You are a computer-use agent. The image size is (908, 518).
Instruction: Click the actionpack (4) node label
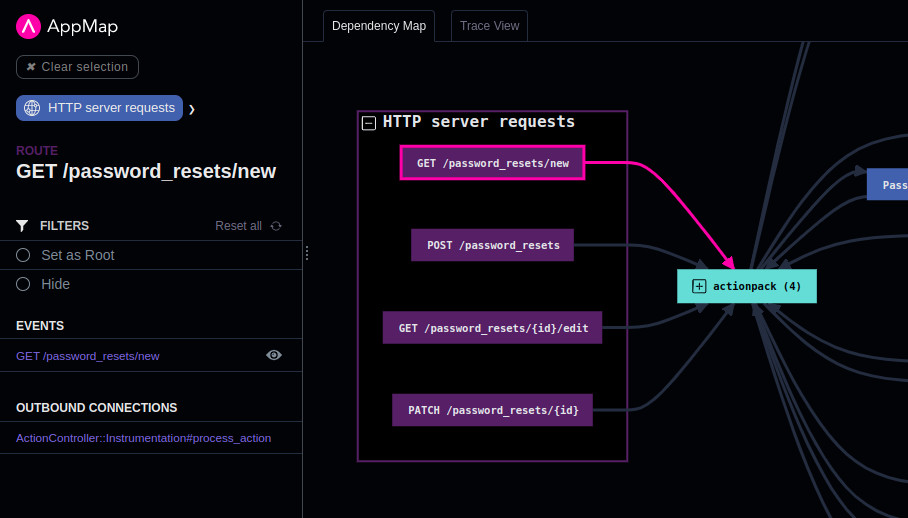pos(757,286)
